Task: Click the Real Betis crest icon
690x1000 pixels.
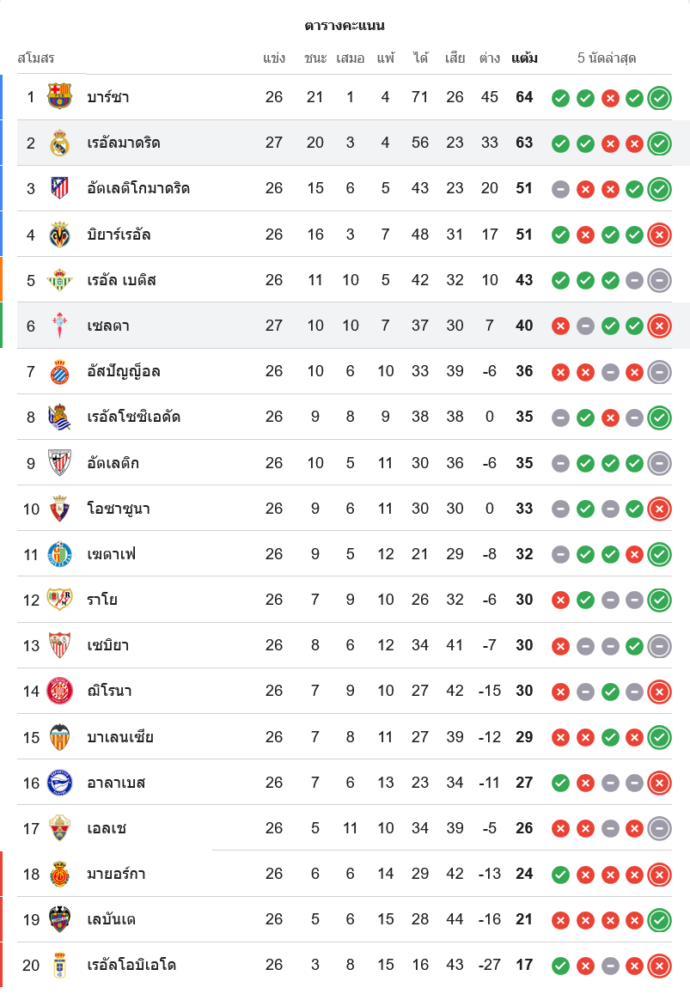Action: coord(60,280)
